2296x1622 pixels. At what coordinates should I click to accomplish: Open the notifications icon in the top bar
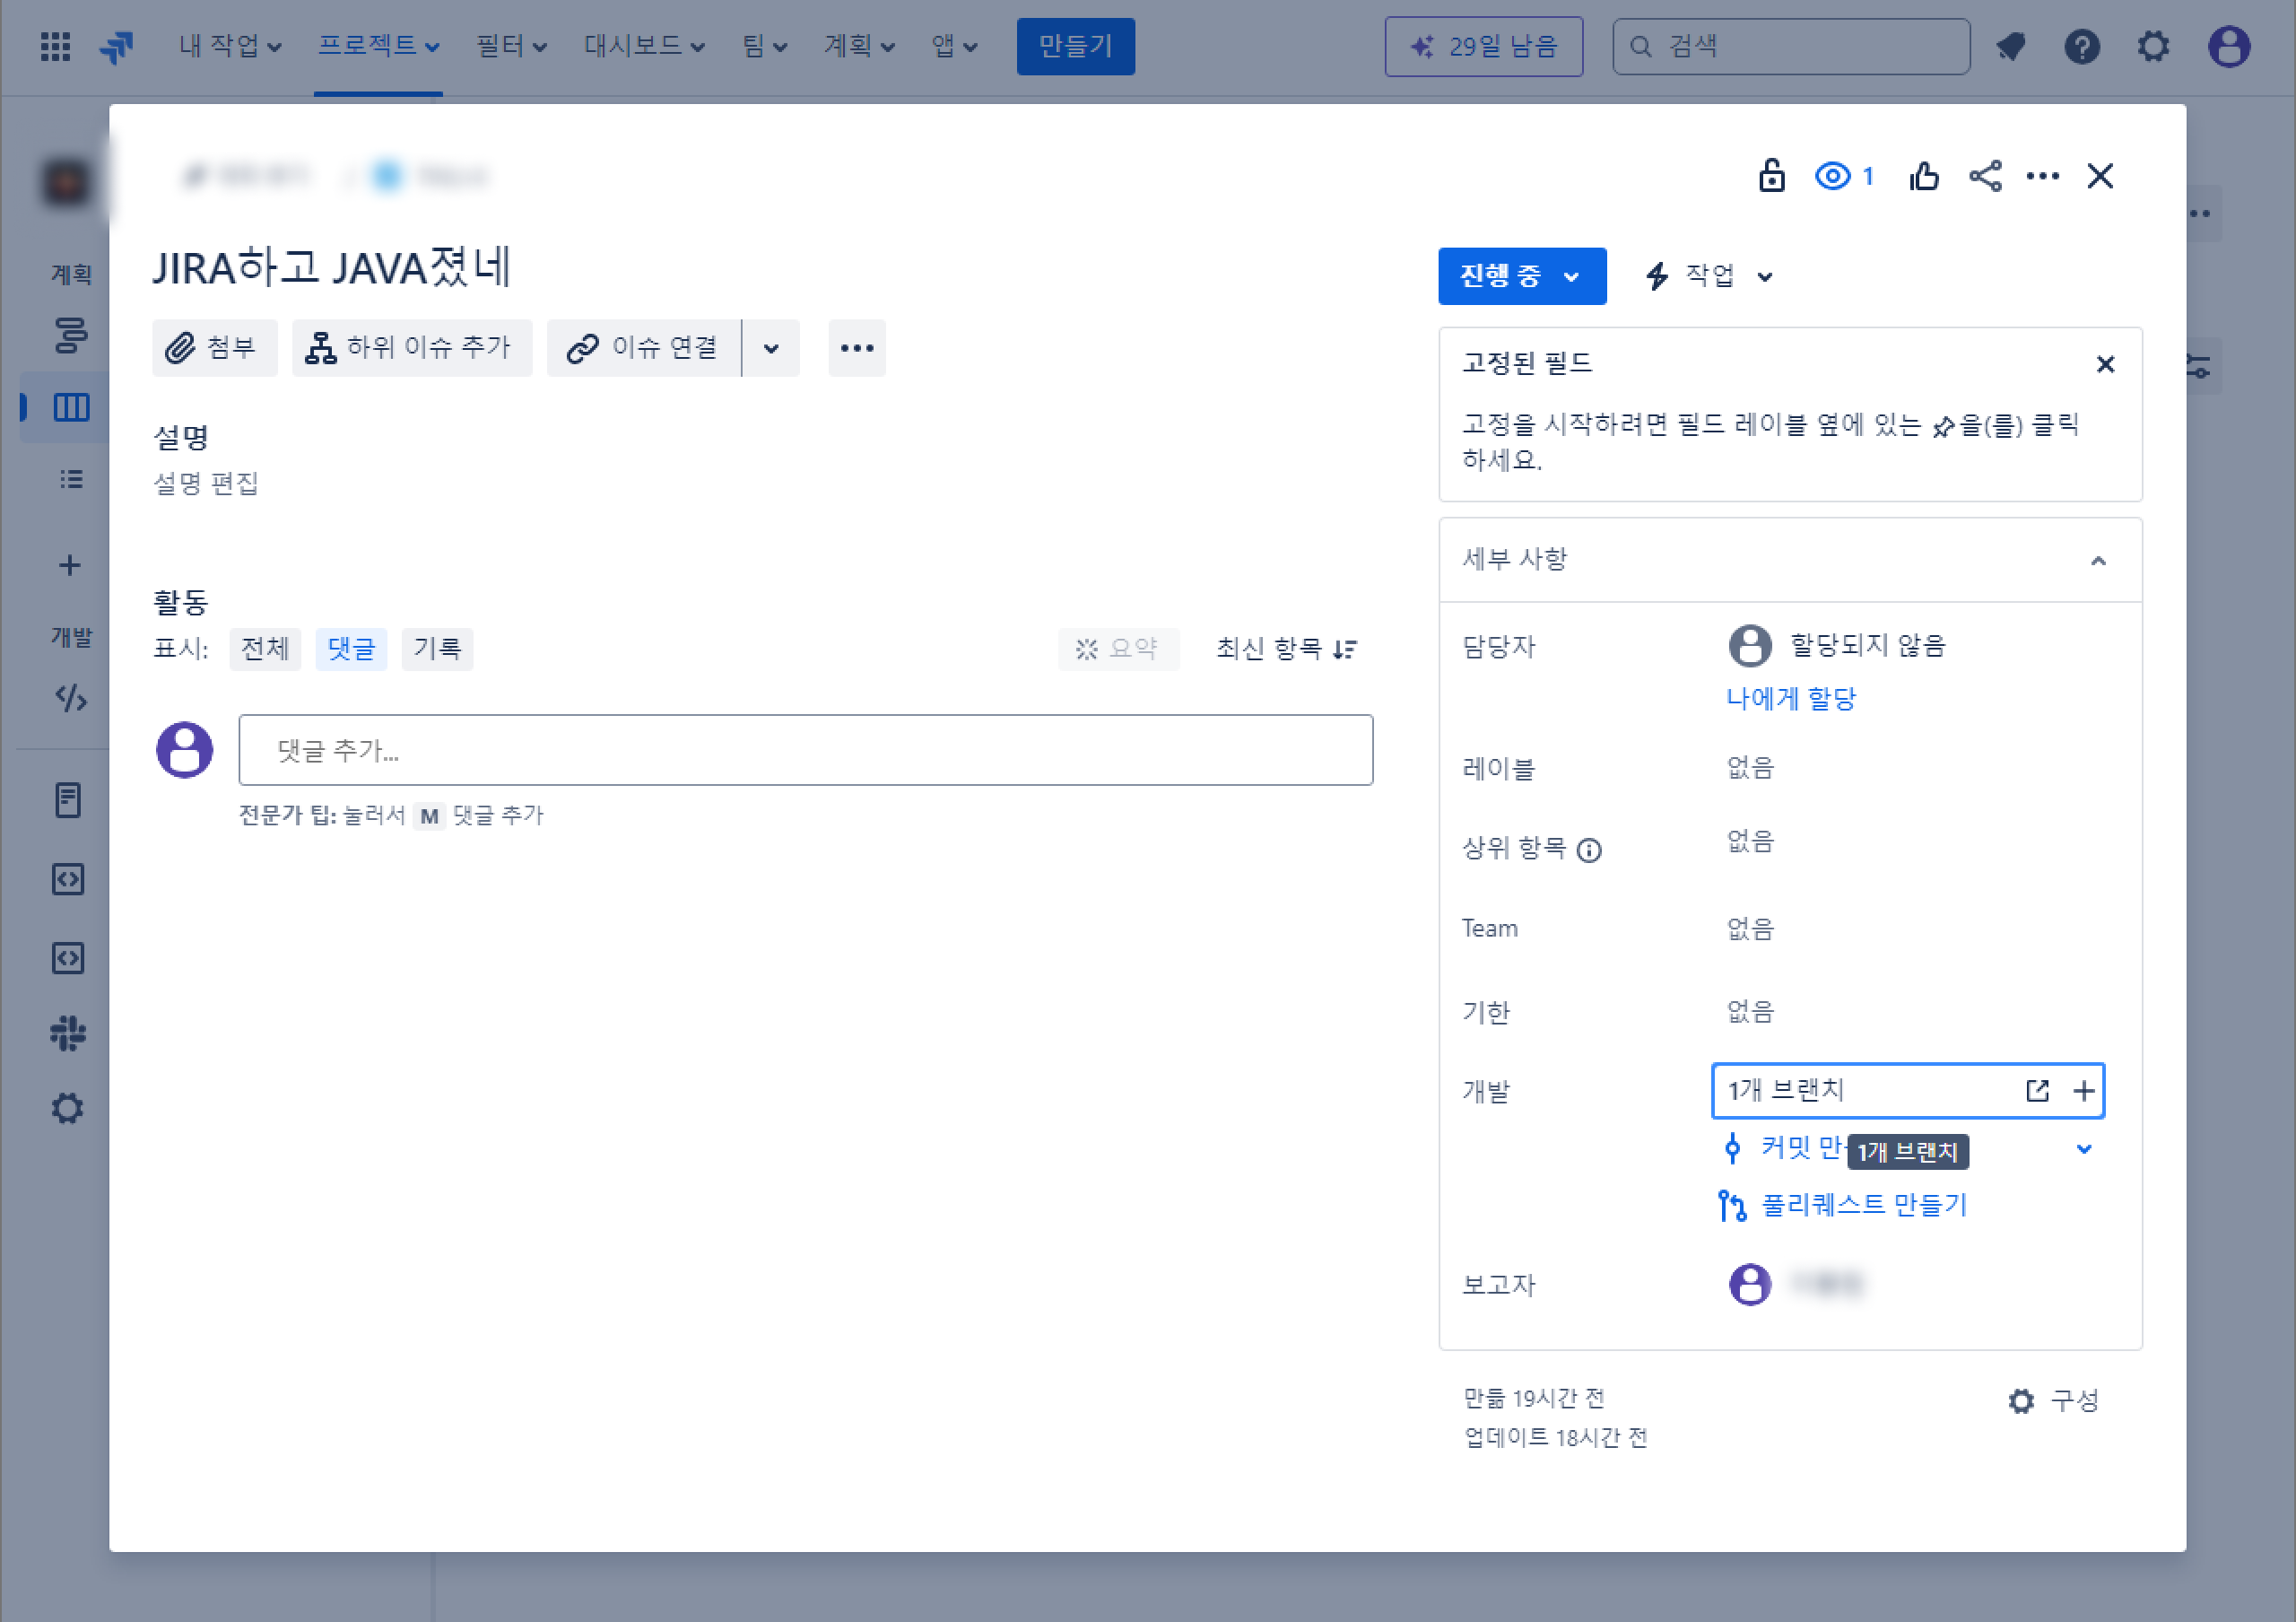[x=2011, y=46]
